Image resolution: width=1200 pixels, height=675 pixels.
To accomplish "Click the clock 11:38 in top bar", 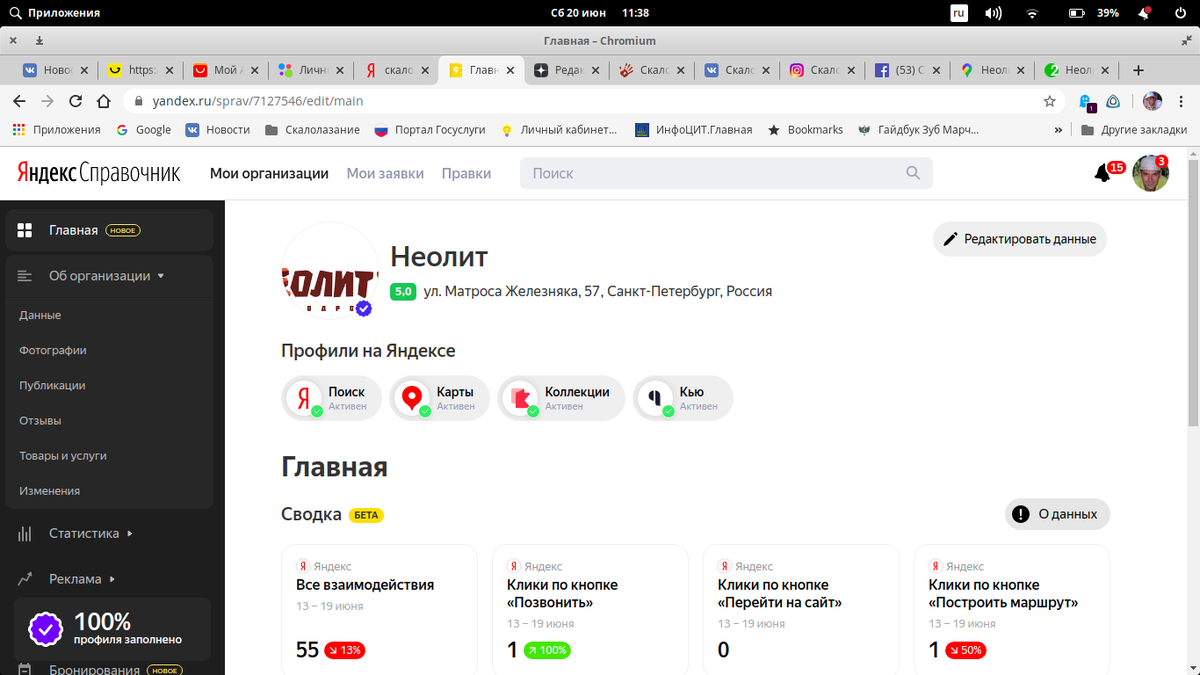I will (x=635, y=13).
